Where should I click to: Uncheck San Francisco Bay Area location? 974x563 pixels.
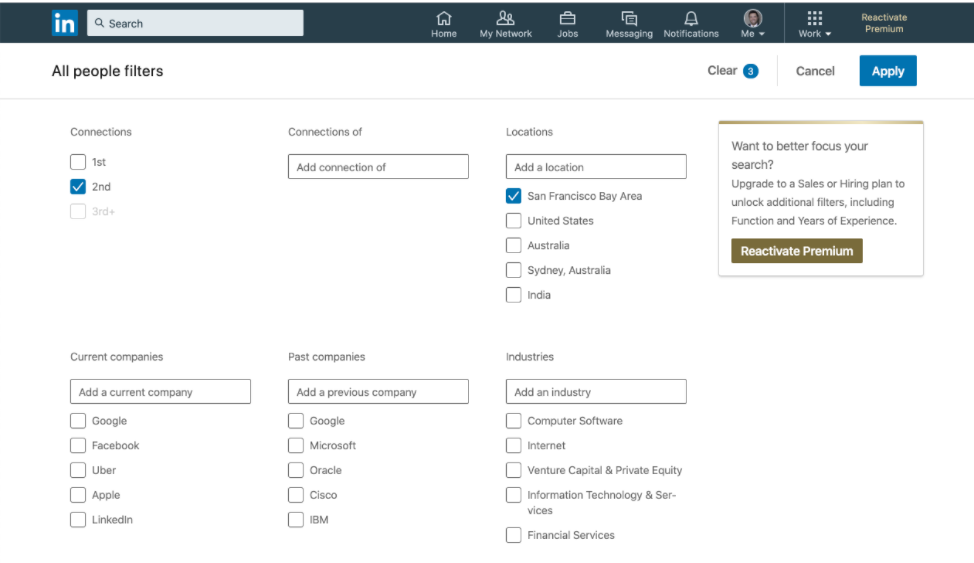click(x=513, y=196)
